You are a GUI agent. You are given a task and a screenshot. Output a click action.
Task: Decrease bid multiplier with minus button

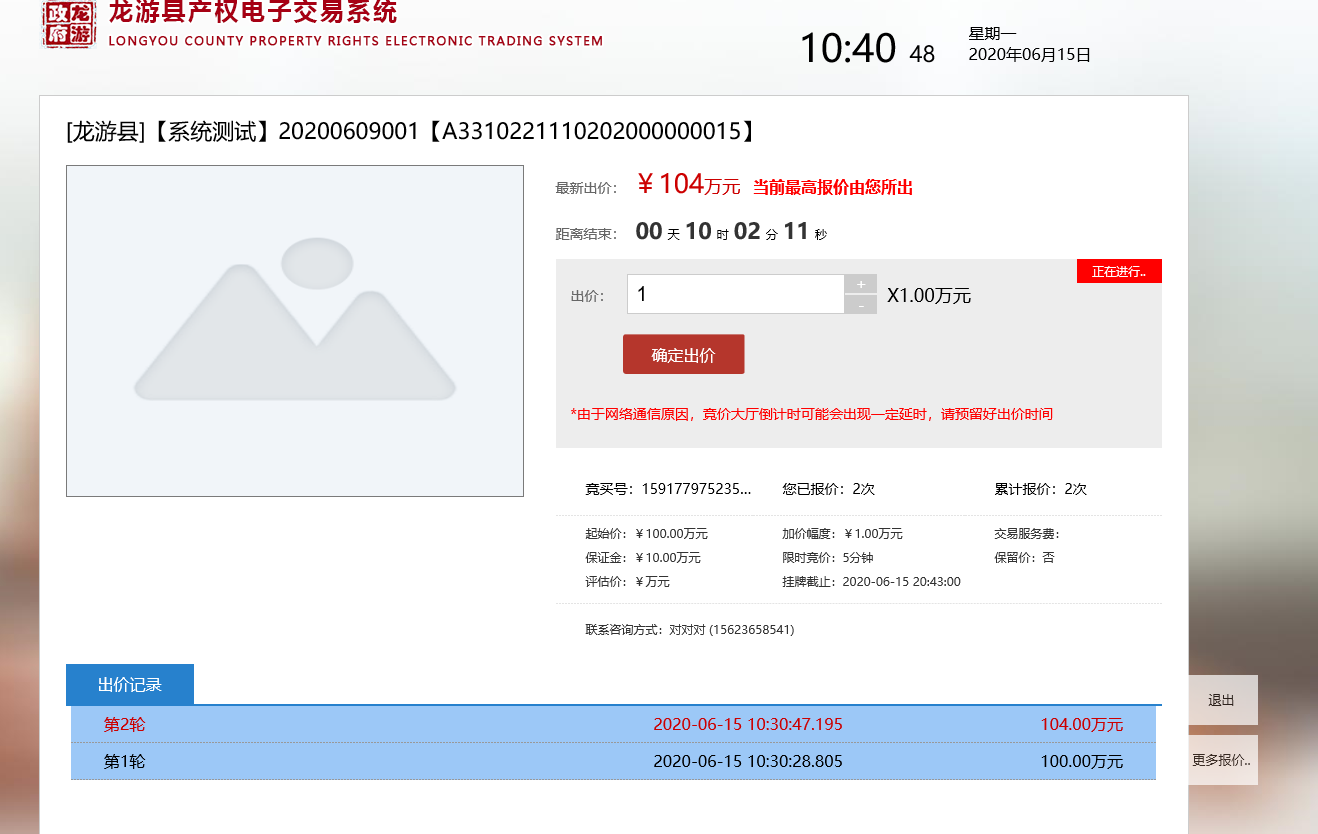pyautogui.click(x=860, y=305)
